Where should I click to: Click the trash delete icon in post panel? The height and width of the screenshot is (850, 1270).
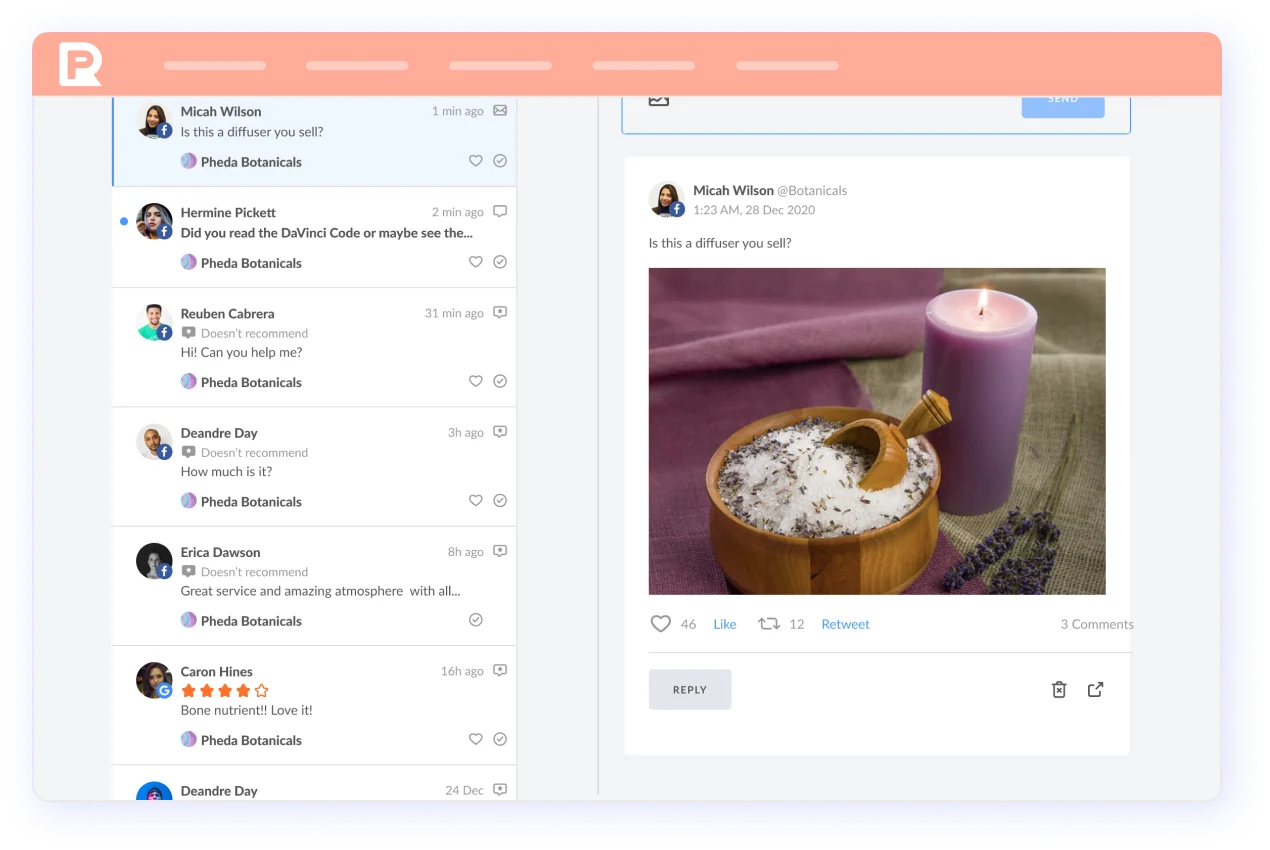pos(1059,689)
